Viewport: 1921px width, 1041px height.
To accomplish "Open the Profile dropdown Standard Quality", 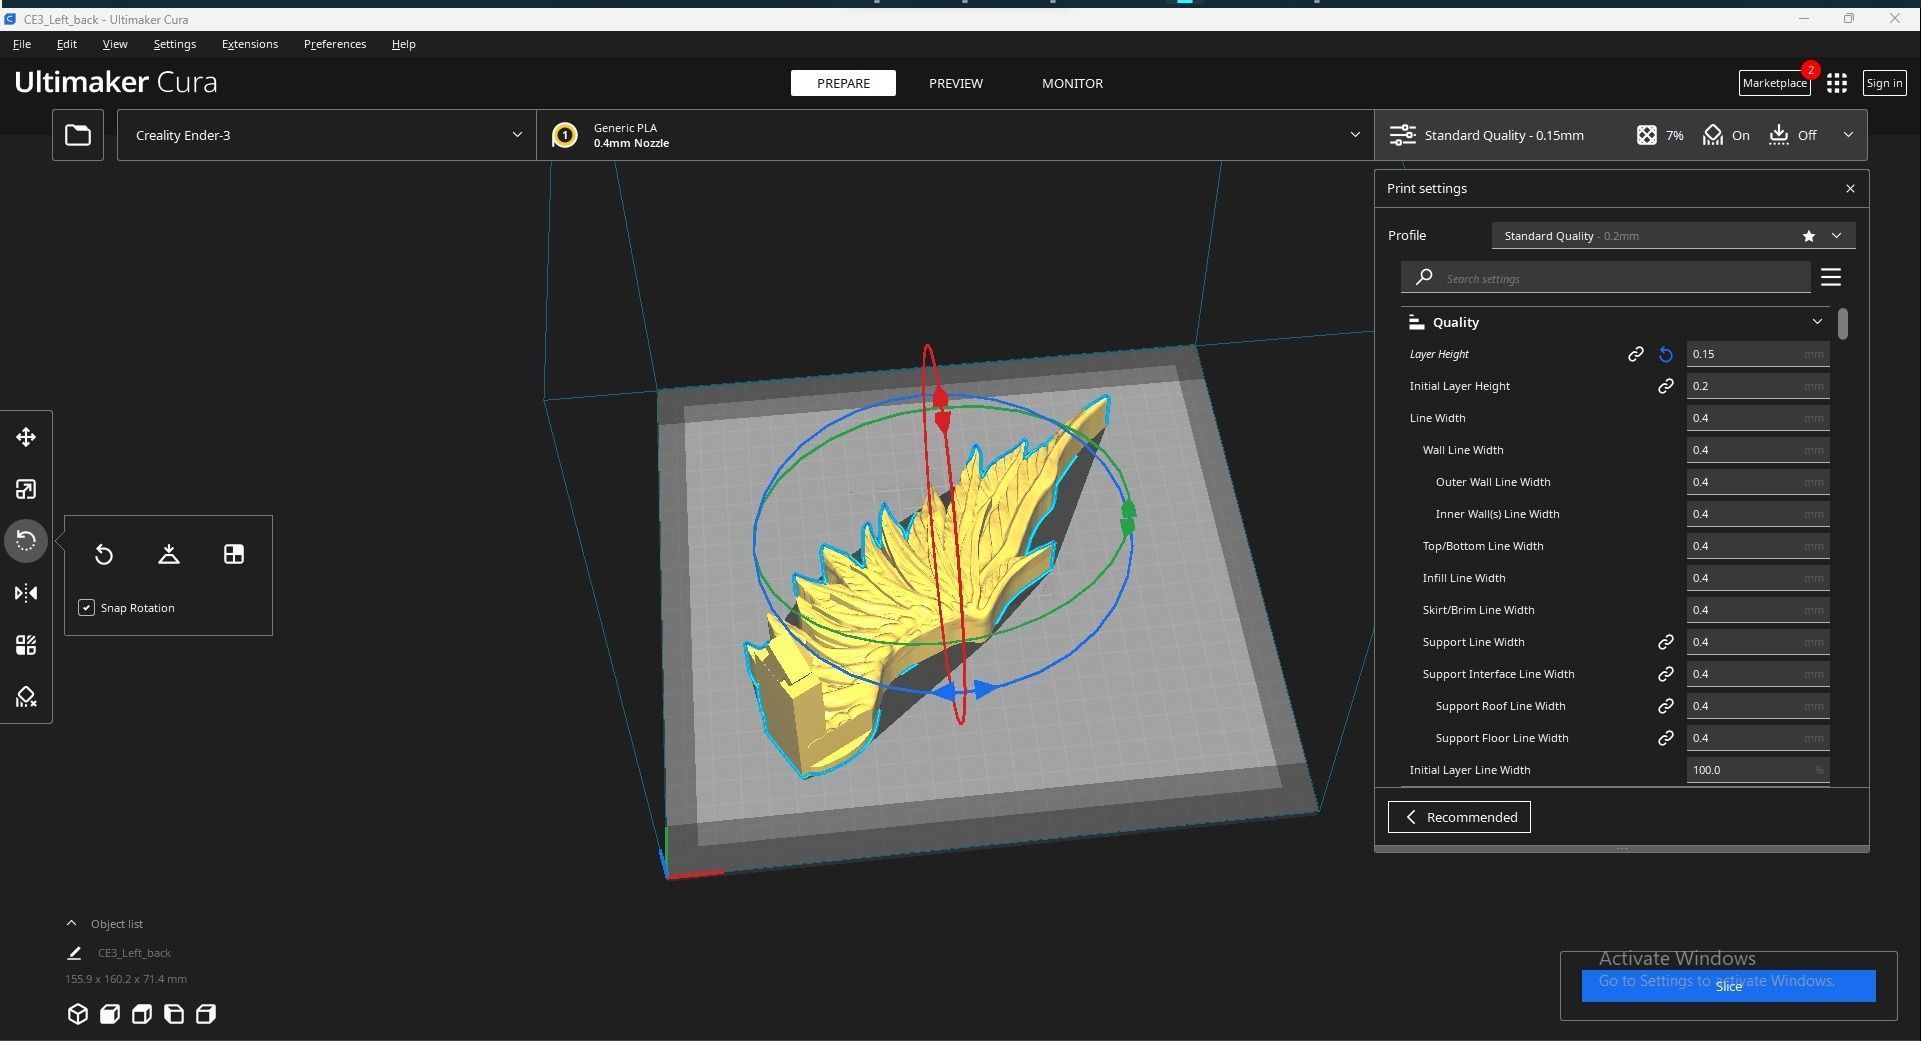I will click(1673, 236).
